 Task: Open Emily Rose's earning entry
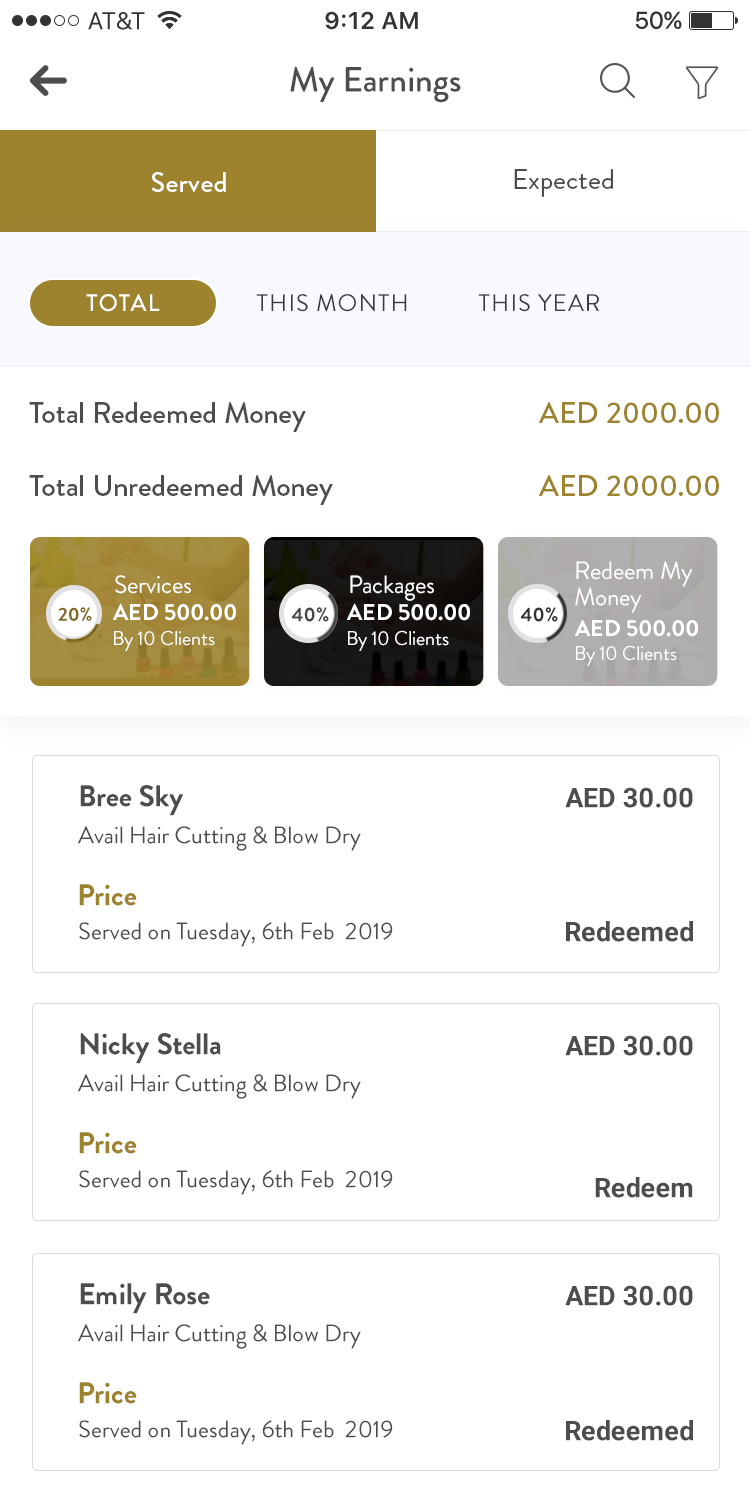375,1361
